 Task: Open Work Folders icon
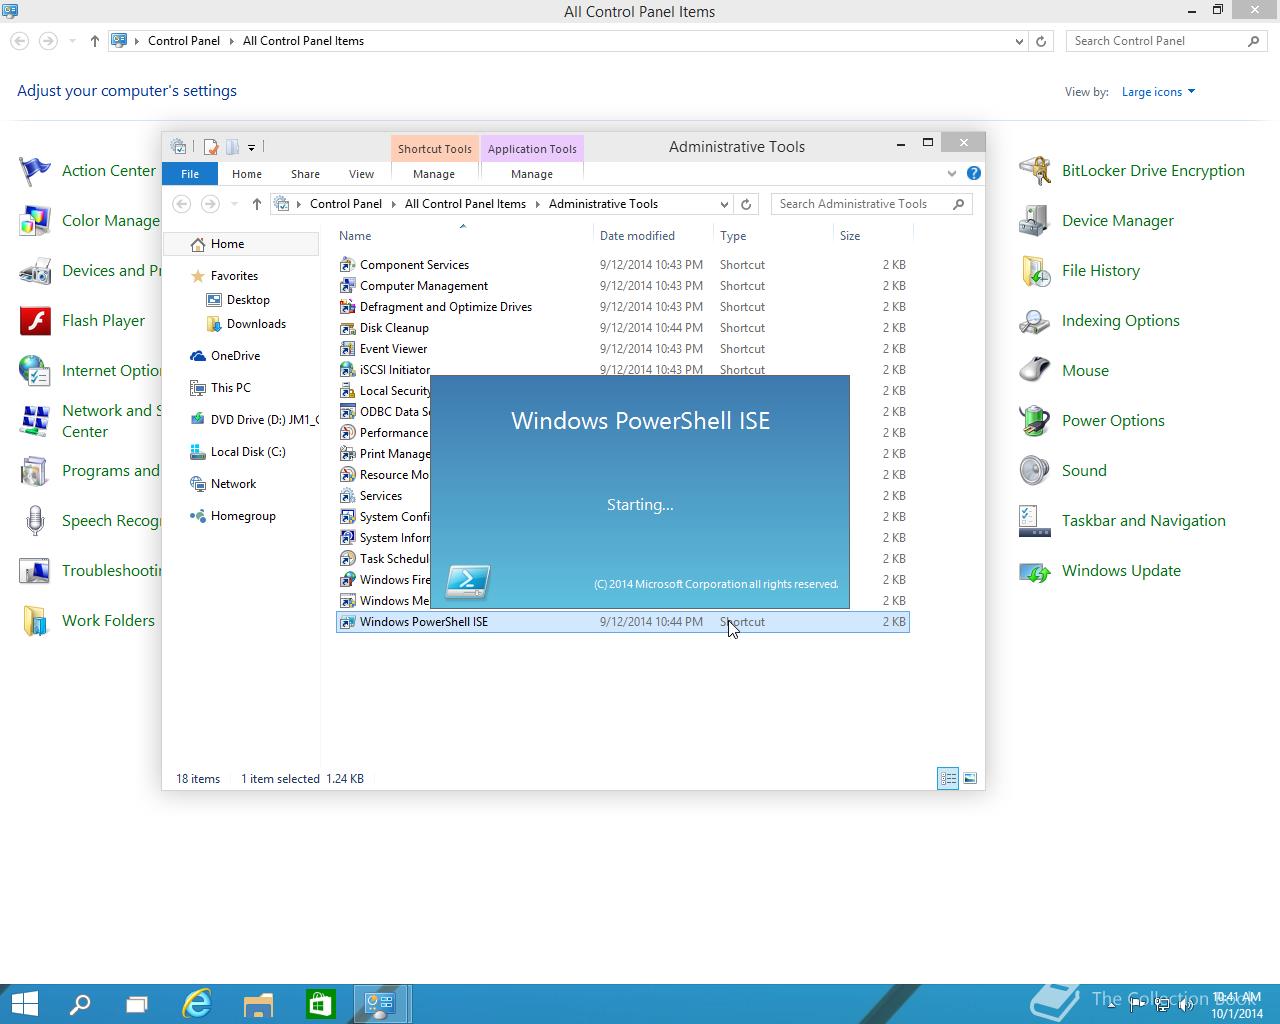(35, 621)
